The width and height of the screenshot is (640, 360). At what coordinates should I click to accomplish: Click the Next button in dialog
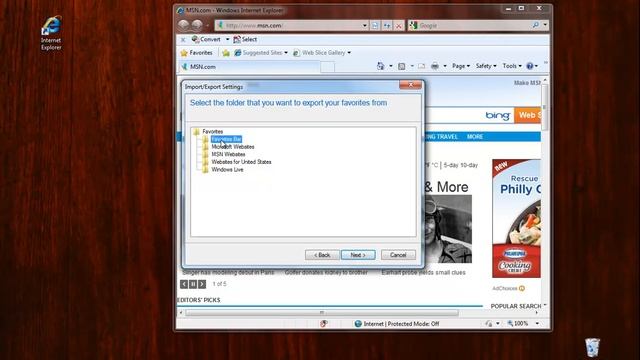pyautogui.click(x=358, y=255)
